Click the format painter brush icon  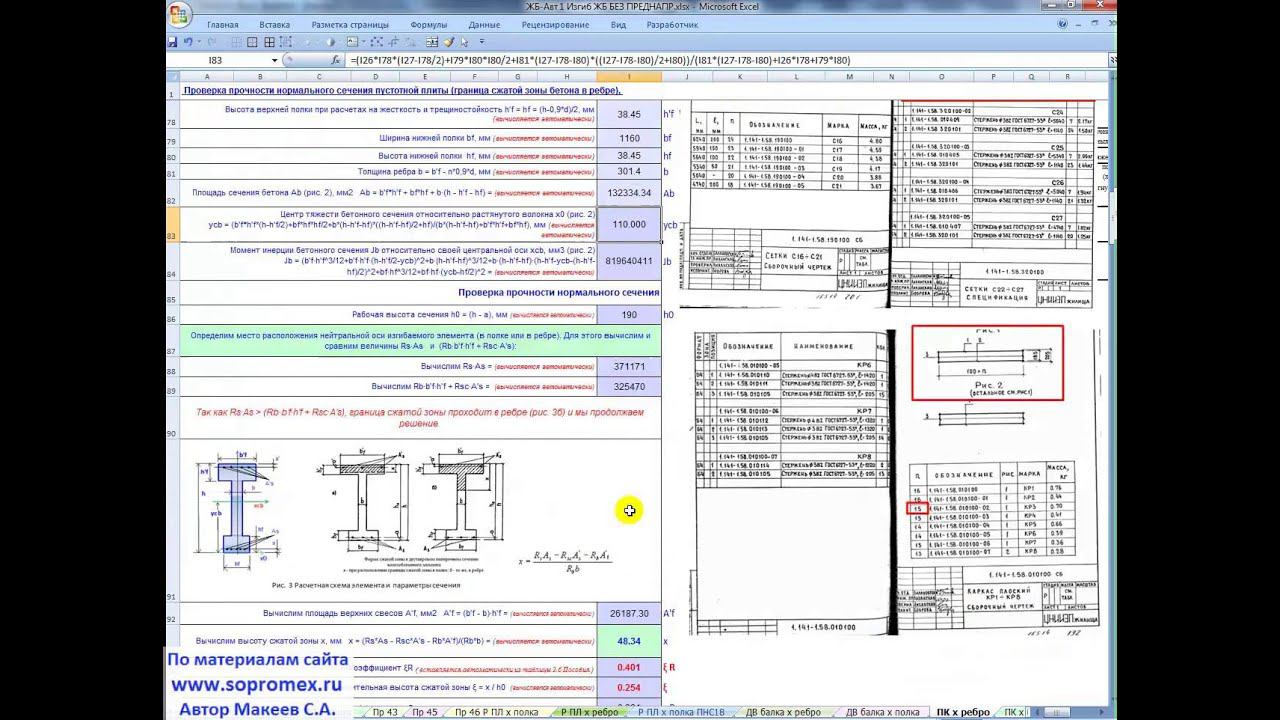(450, 42)
